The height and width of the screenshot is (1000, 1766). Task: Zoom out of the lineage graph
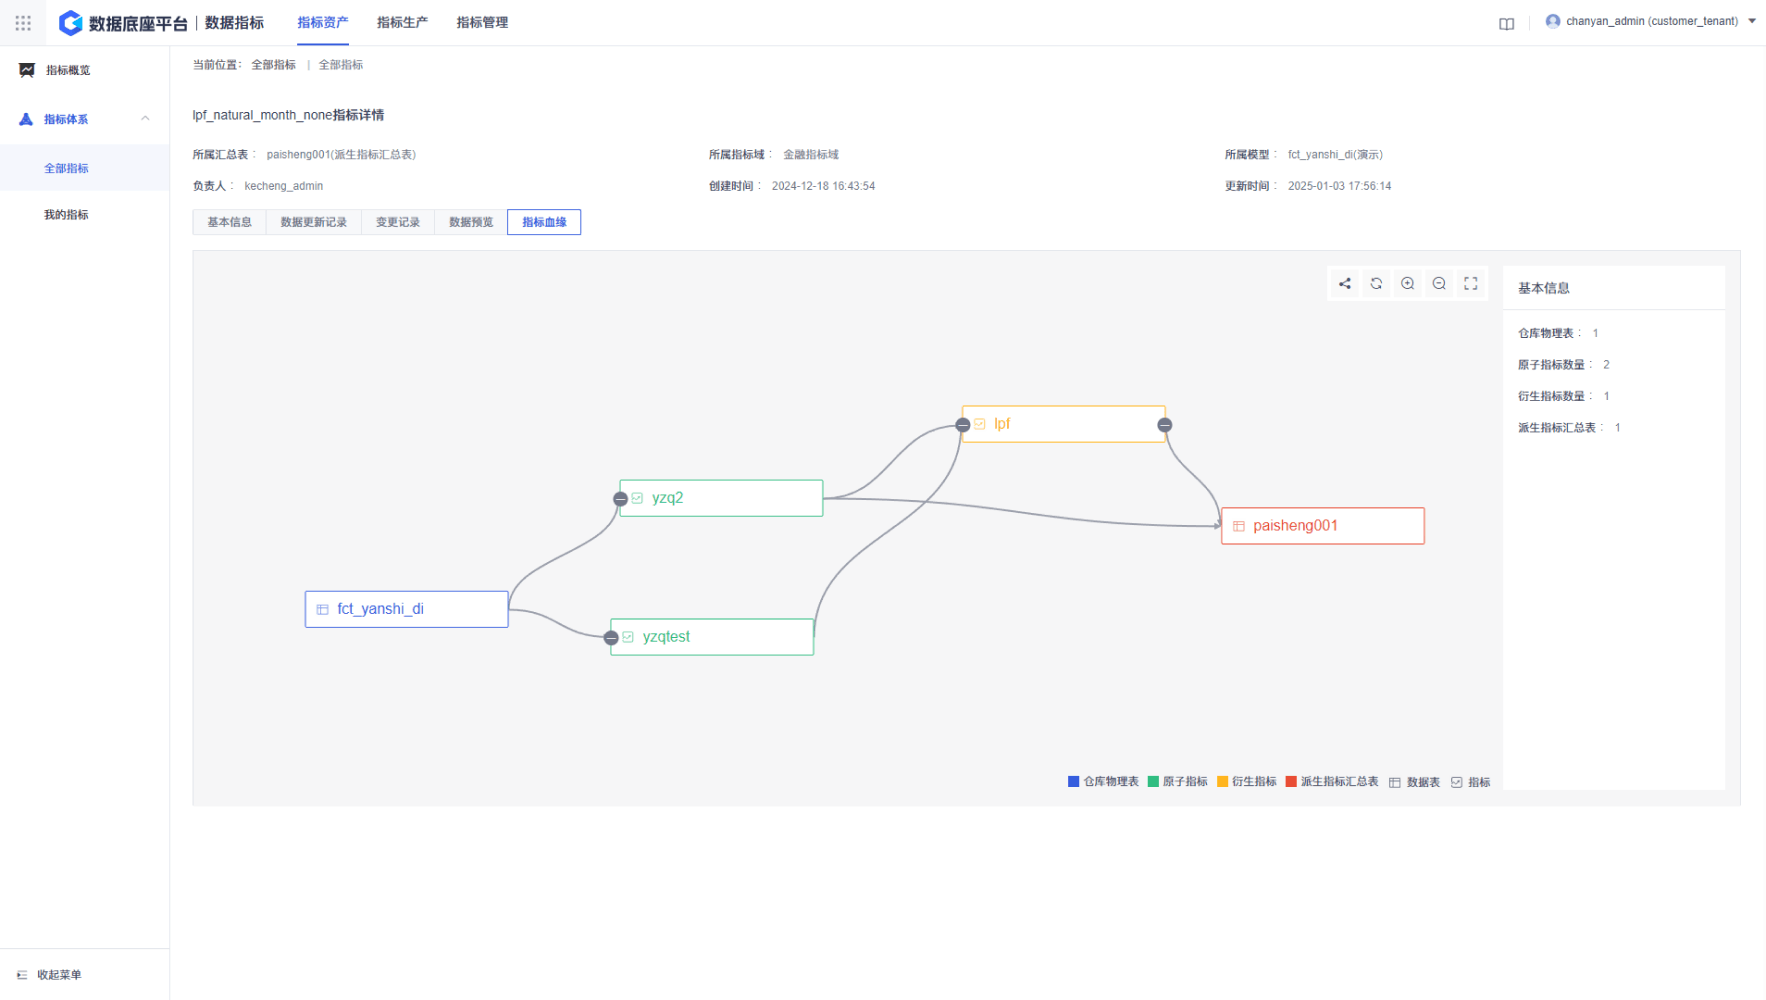click(x=1439, y=284)
